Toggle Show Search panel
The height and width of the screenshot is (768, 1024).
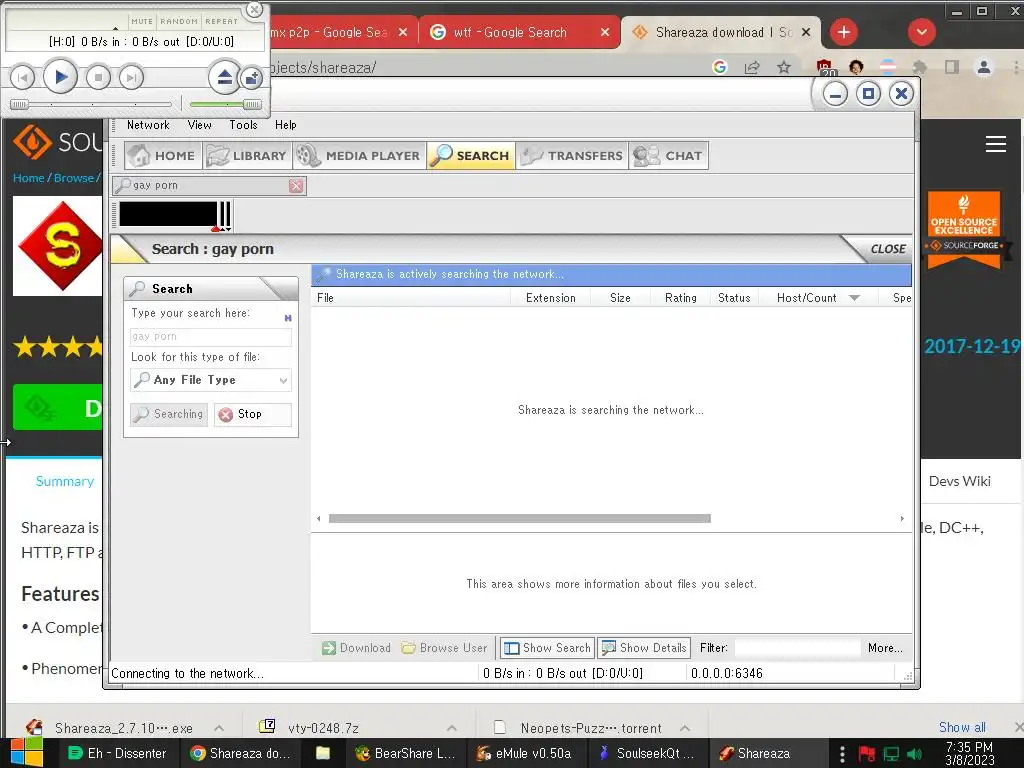[x=547, y=648]
